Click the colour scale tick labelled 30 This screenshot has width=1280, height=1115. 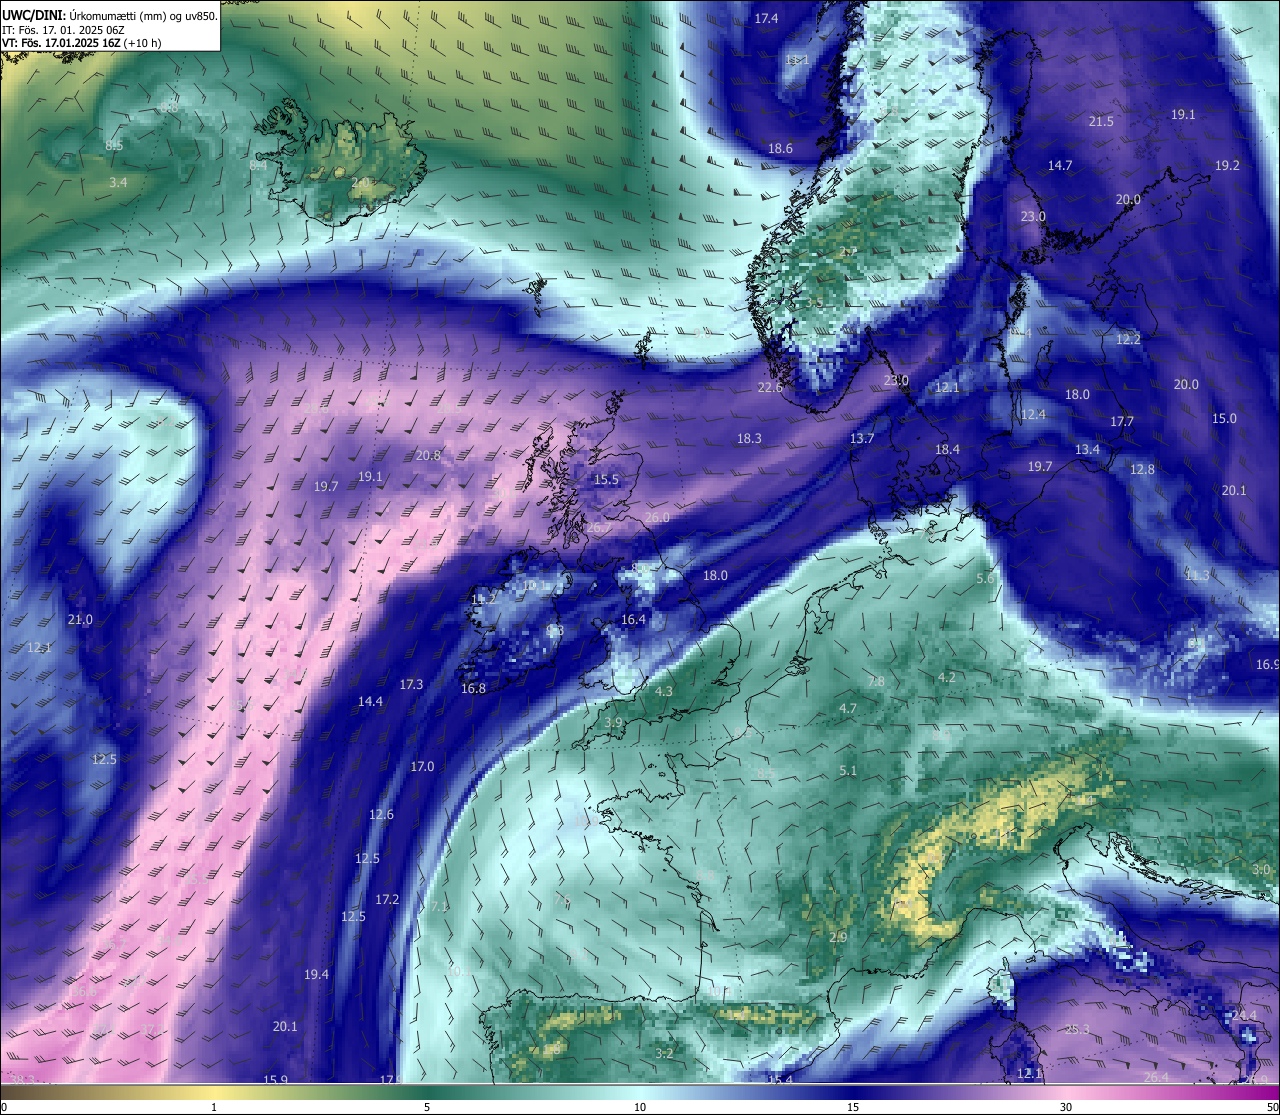(x=1066, y=1107)
